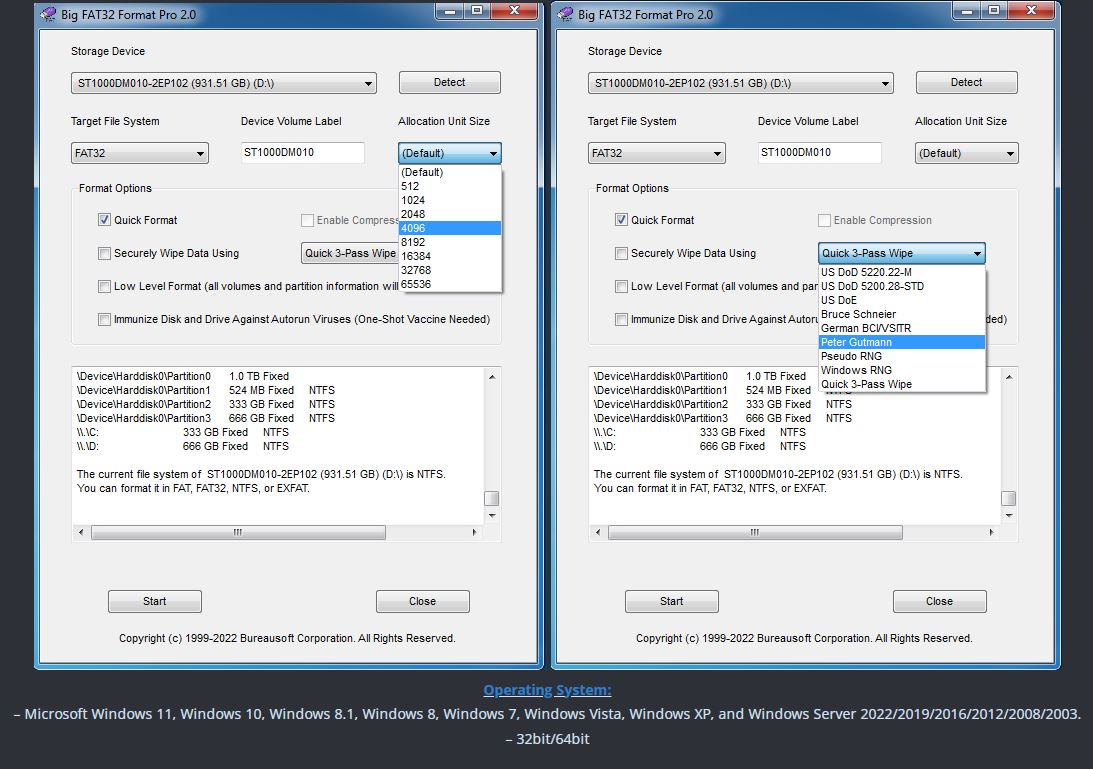Choose 4096 allocation unit size
This screenshot has width=1093, height=769.
(x=450, y=228)
